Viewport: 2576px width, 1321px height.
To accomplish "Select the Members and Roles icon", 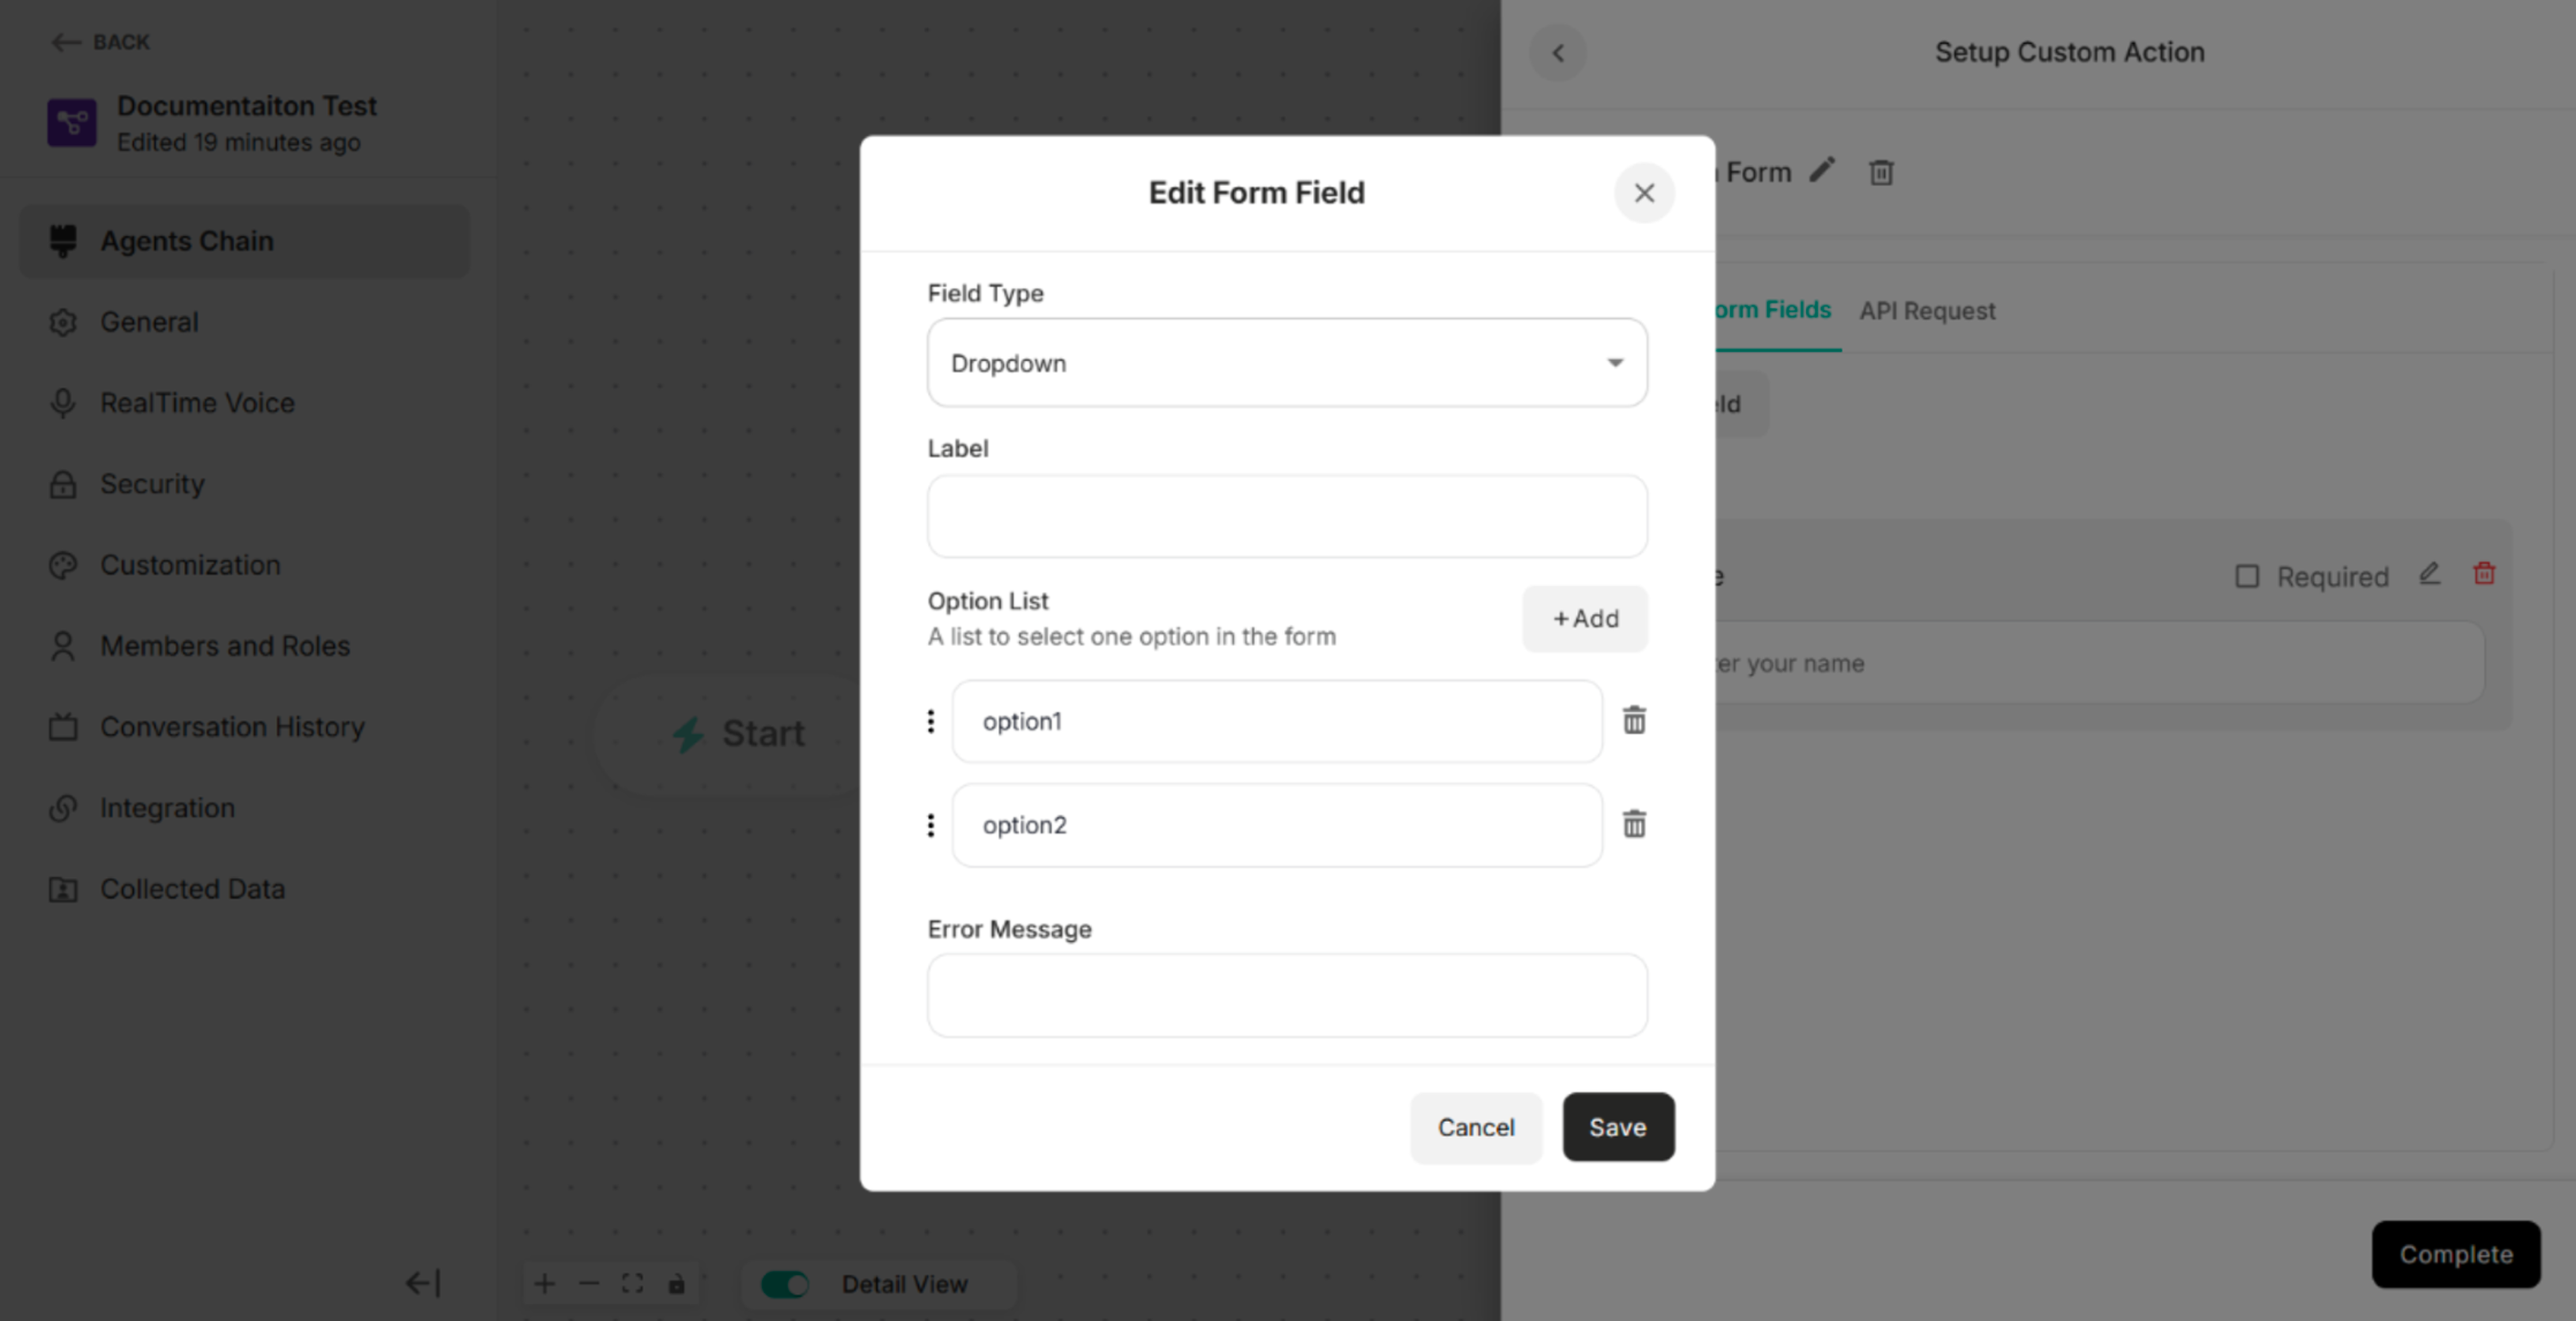I will pos(62,646).
